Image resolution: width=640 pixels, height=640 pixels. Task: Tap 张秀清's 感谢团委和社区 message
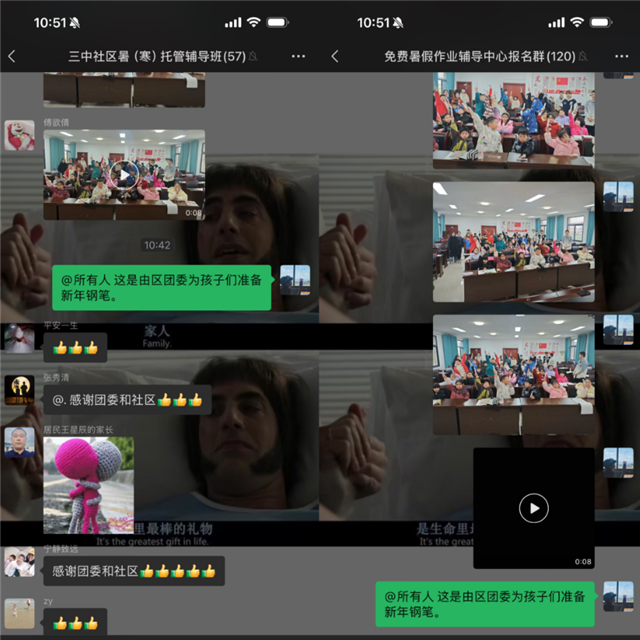[x=127, y=400]
